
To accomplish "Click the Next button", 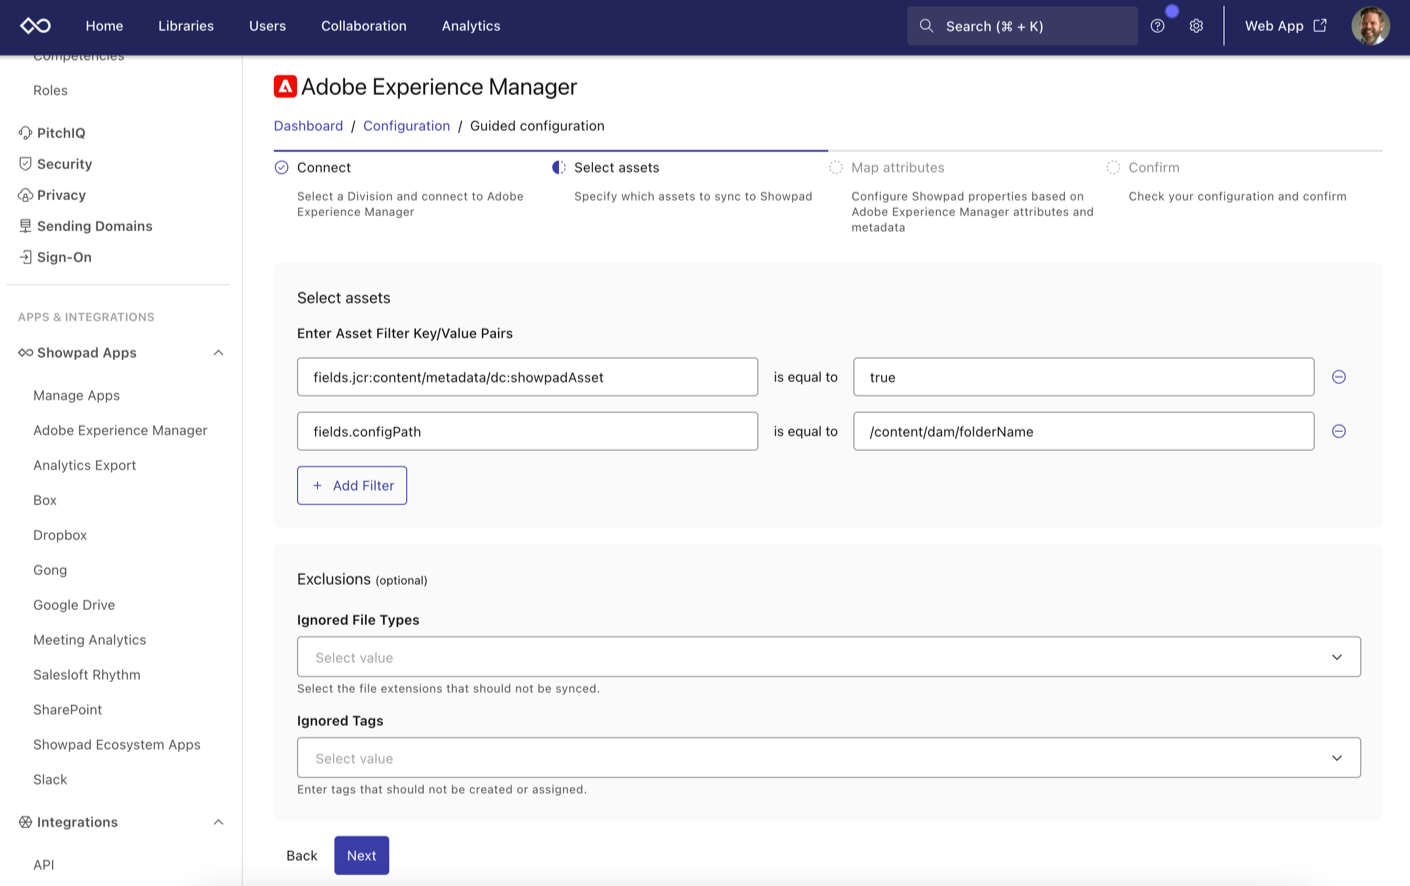I will coord(361,856).
